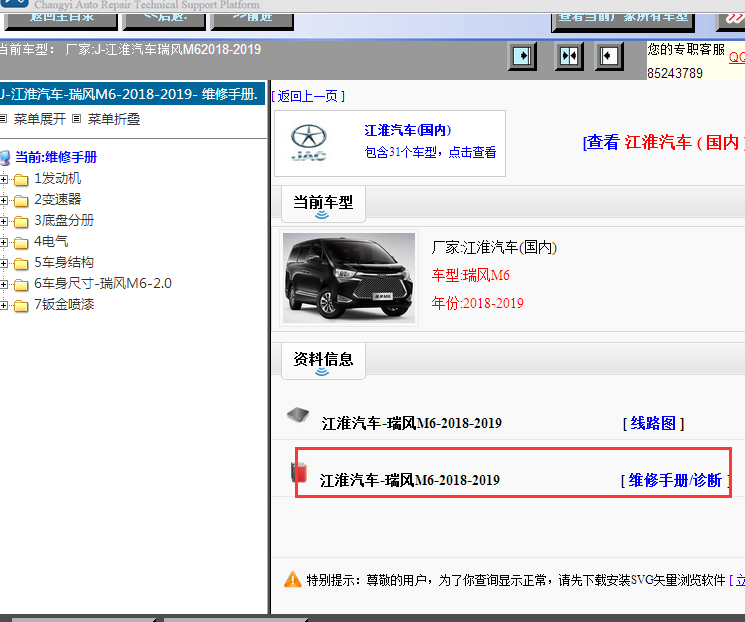Image resolution: width=745 pixels, height=622 pixels.
Task: Click the 江淮汽车-瑞风M6-2018-2019 title in 线路图 row
Action: [411, 423]
